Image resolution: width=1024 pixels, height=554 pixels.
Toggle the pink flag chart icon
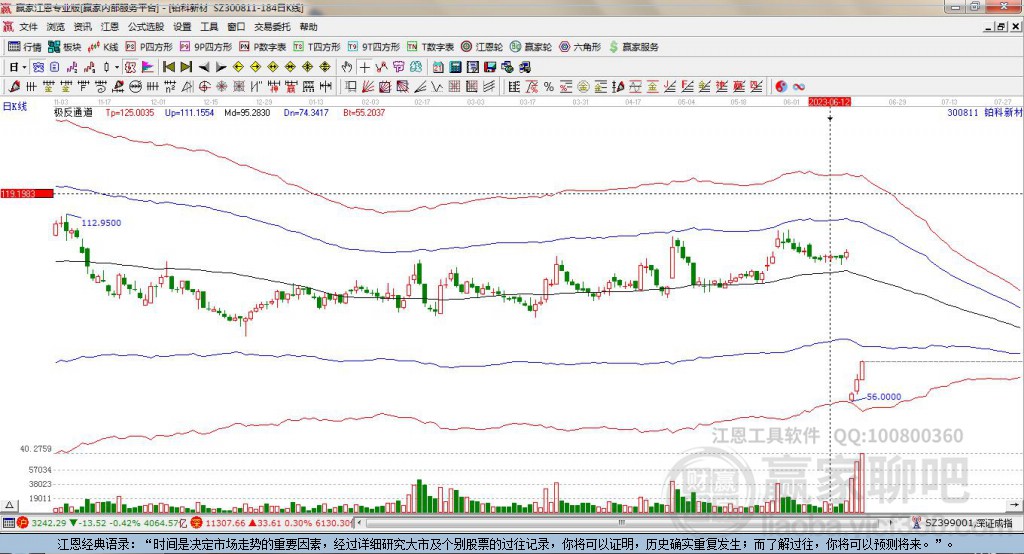point(148,67)
